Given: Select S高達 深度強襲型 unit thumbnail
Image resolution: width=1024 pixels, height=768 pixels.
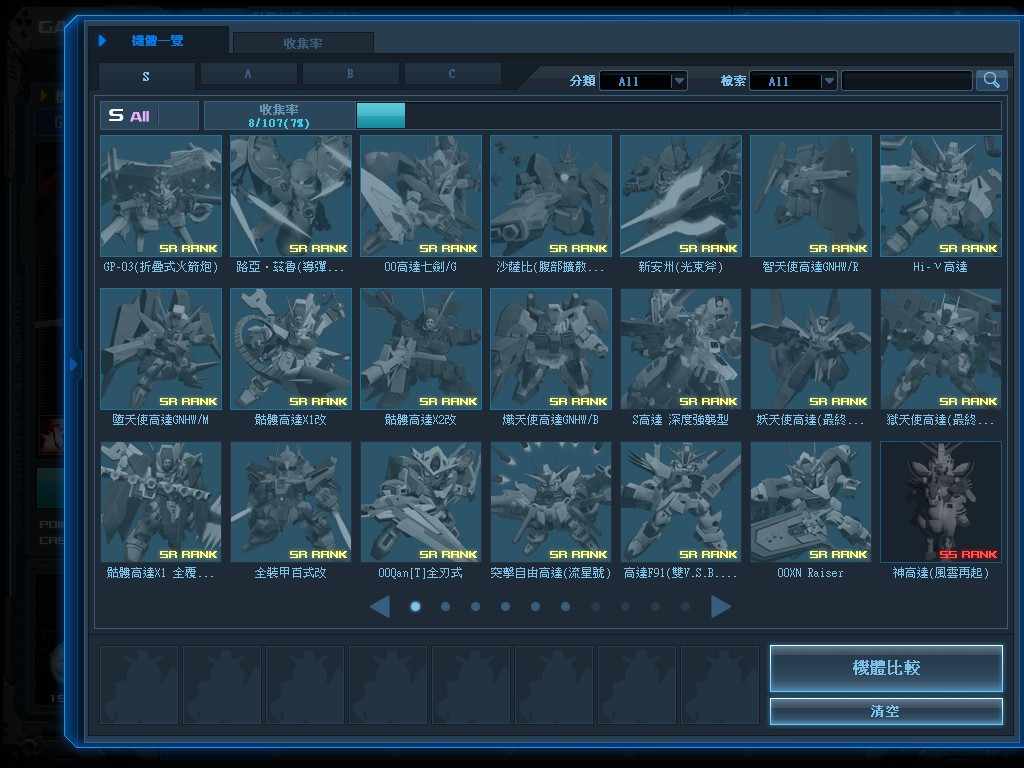Looking at the screenshot, I should point(680,349).
